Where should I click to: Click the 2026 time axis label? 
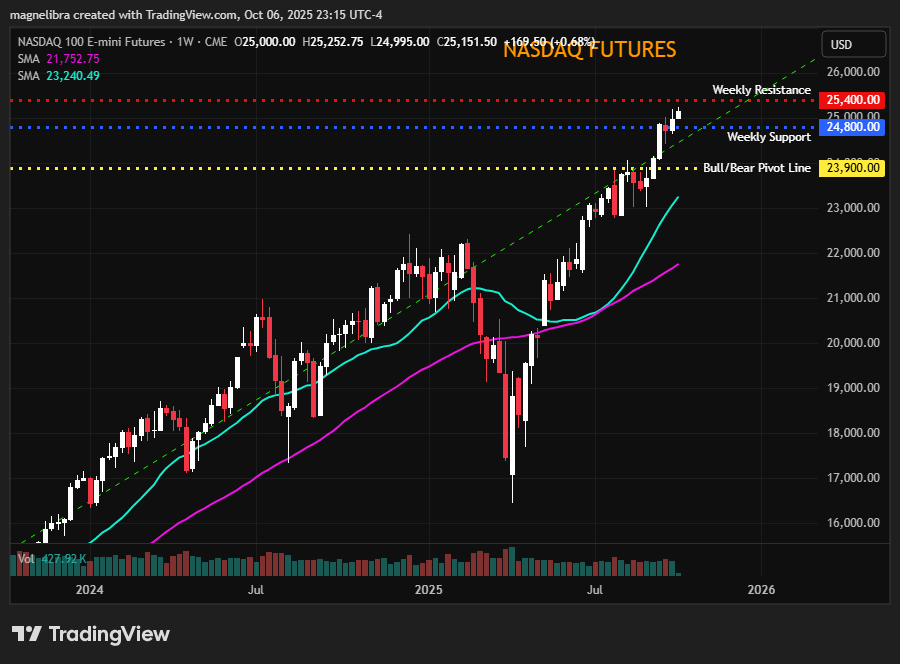pos(761,589)
